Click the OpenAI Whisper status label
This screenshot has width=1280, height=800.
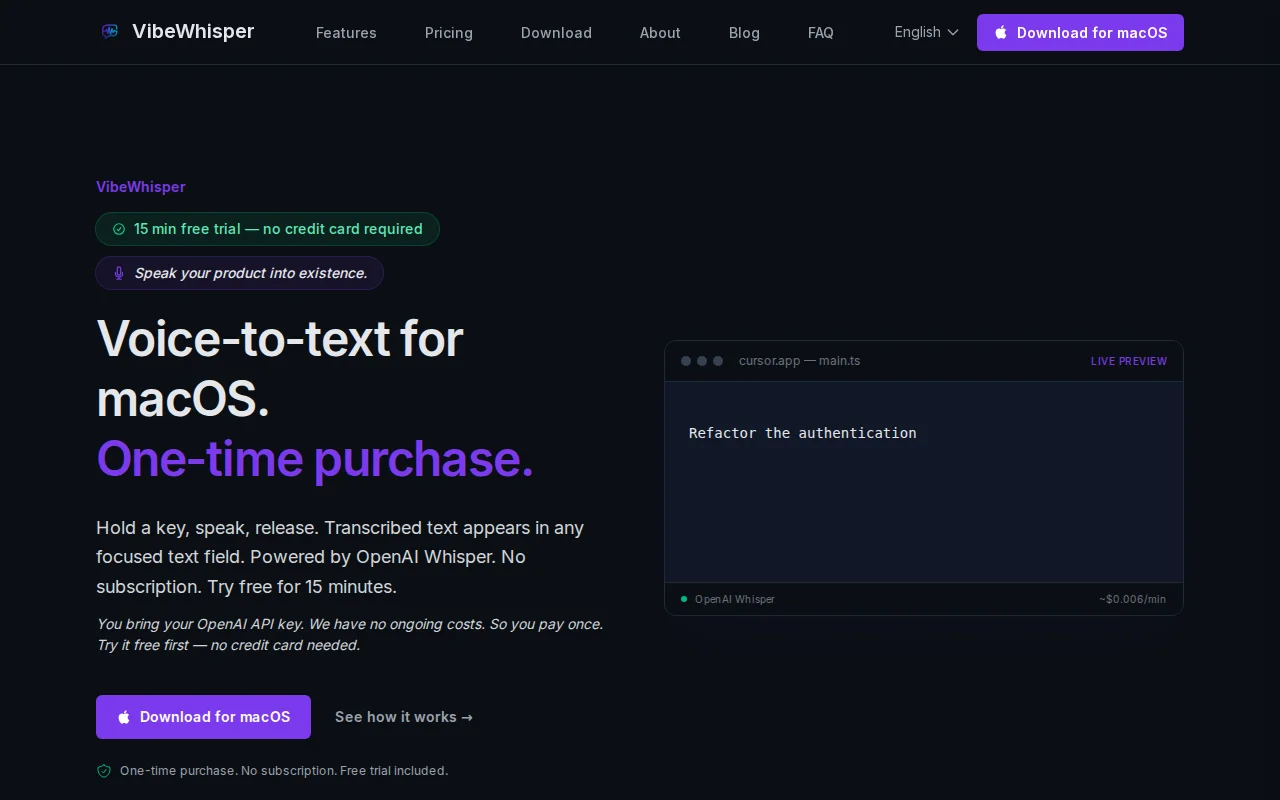tap(735, 599)
